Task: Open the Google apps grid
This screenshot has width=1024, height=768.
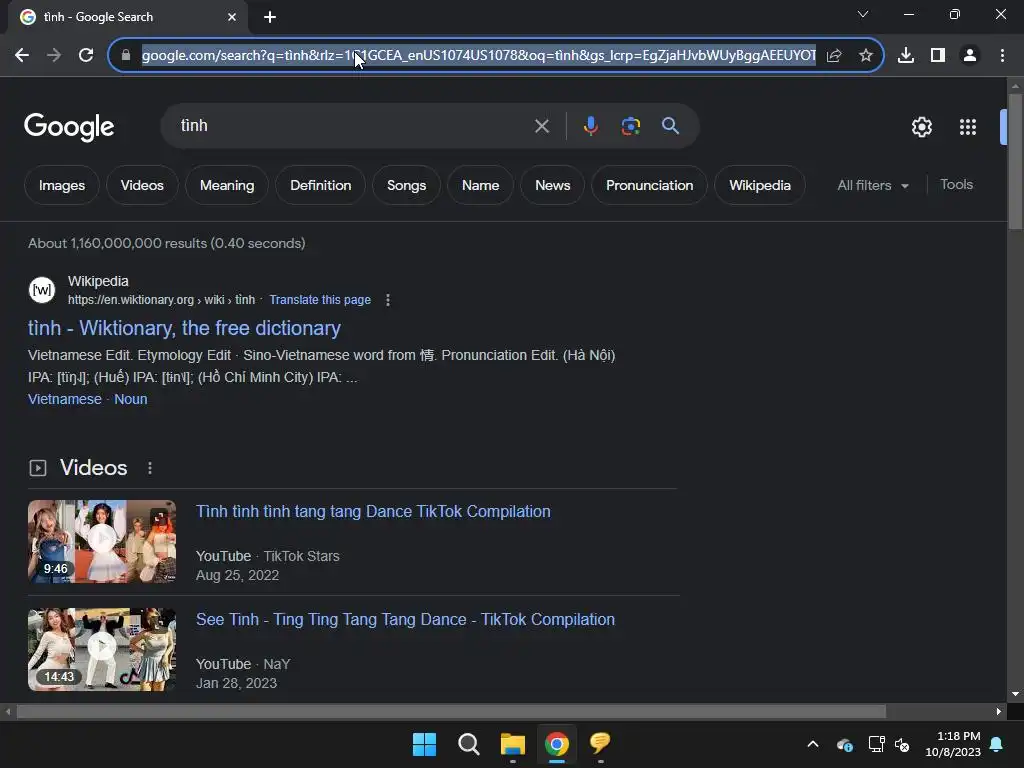Action: click(968, 127)
